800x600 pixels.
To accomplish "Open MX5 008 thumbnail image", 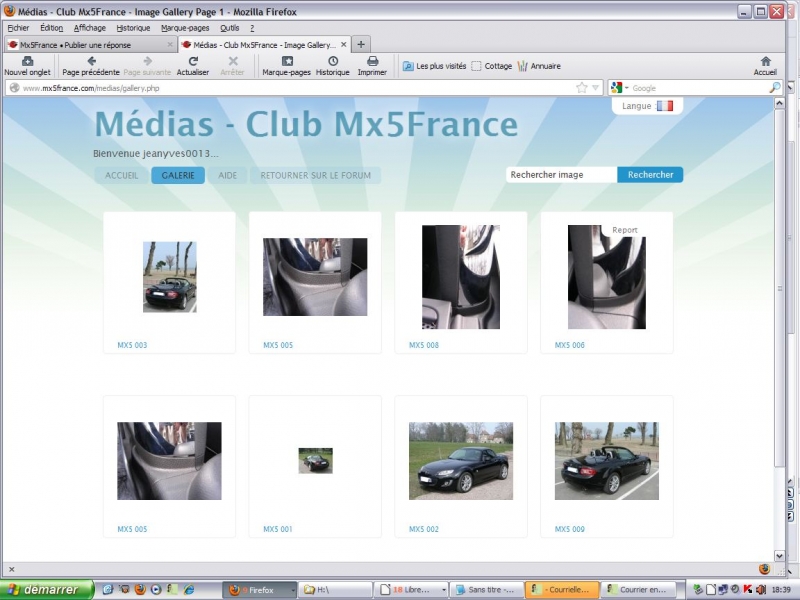I will [x=461, y=277].
